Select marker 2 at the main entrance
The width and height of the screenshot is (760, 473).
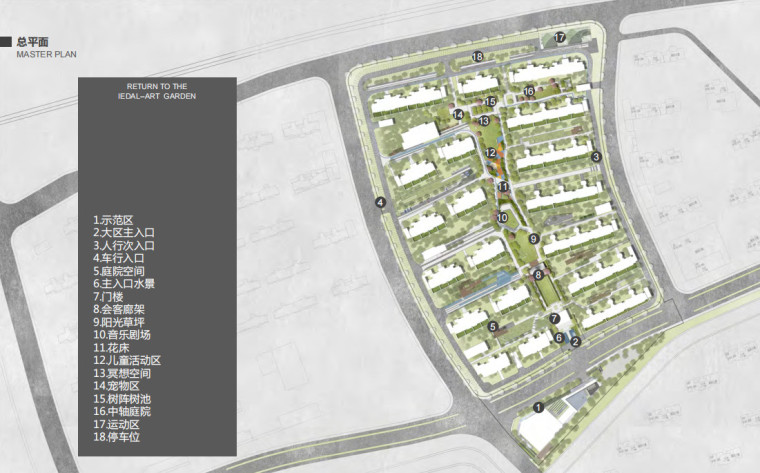[575, 341]
